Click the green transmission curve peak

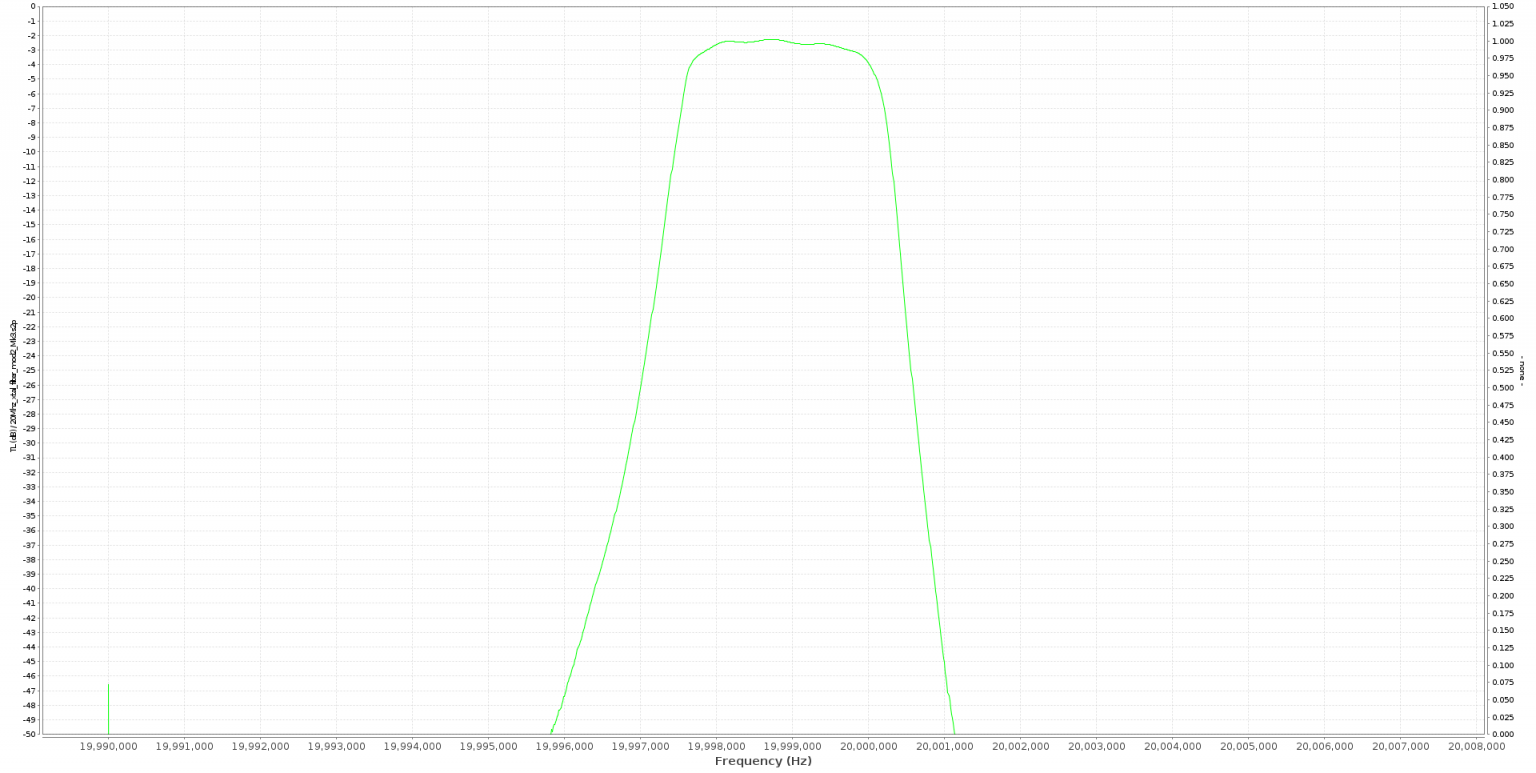click(x=770, y=40)
